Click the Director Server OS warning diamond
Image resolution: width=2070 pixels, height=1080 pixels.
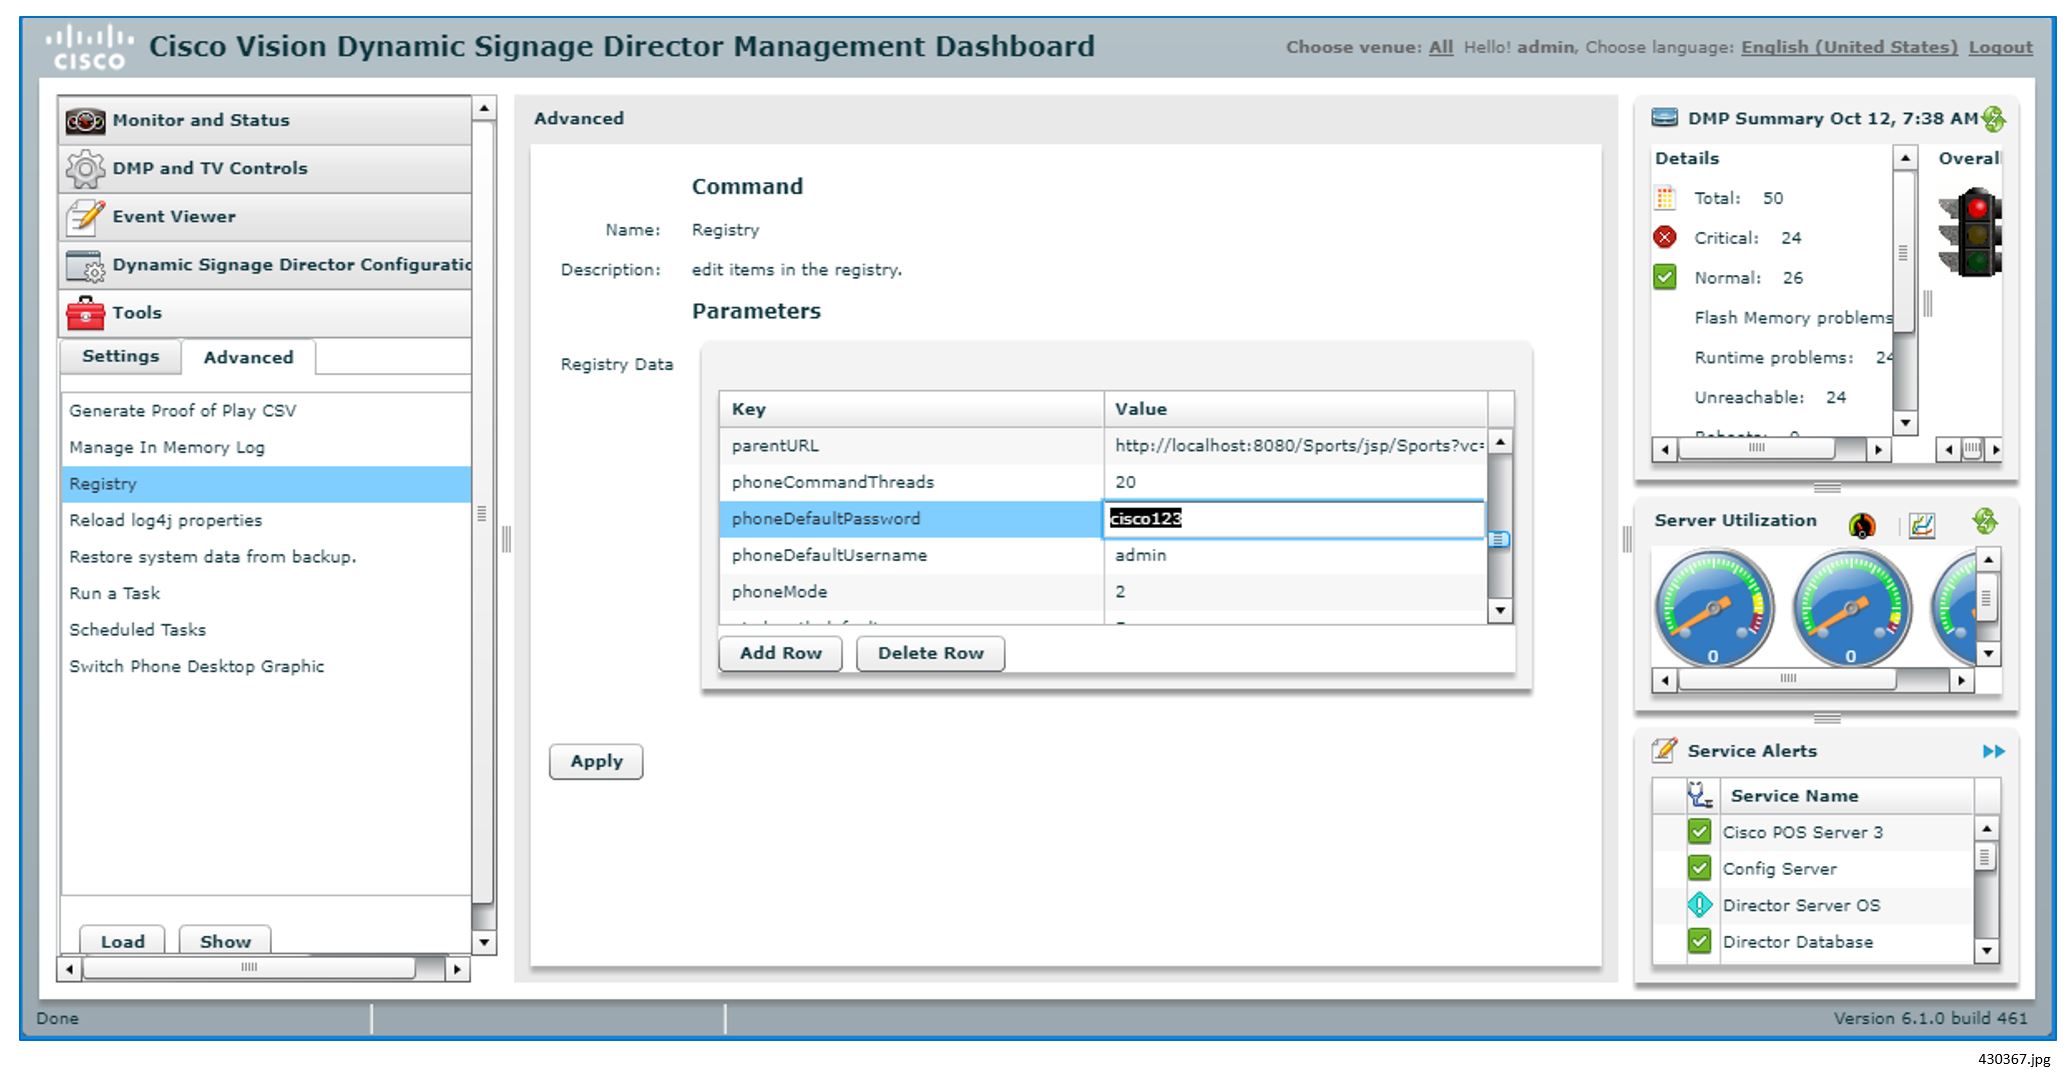(1699, 905)
